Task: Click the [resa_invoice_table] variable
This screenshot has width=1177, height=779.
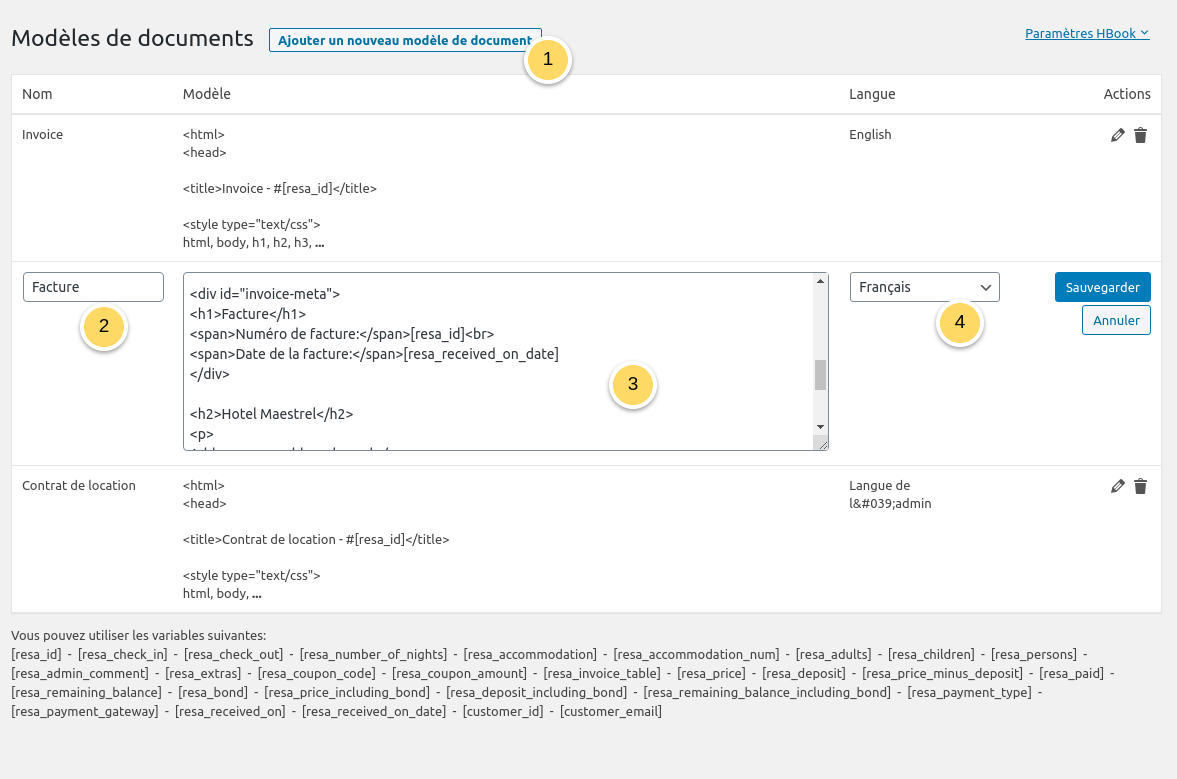Action: [x=602, y=673]
